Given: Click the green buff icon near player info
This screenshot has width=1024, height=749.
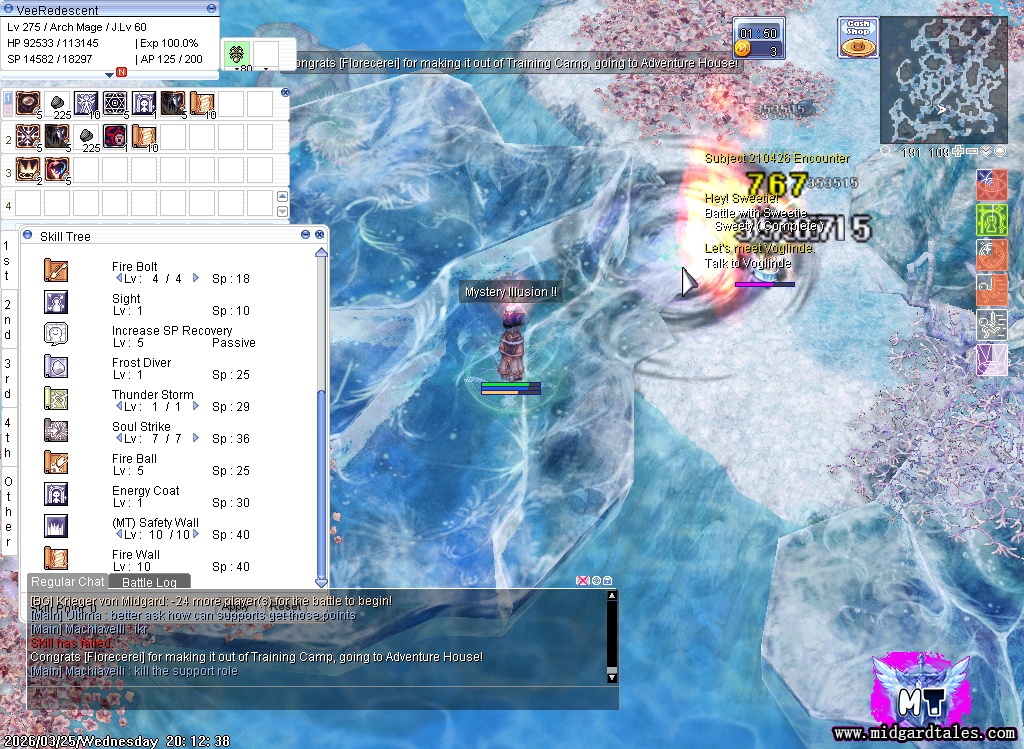Looking at the screenshot, I should 236,54.
